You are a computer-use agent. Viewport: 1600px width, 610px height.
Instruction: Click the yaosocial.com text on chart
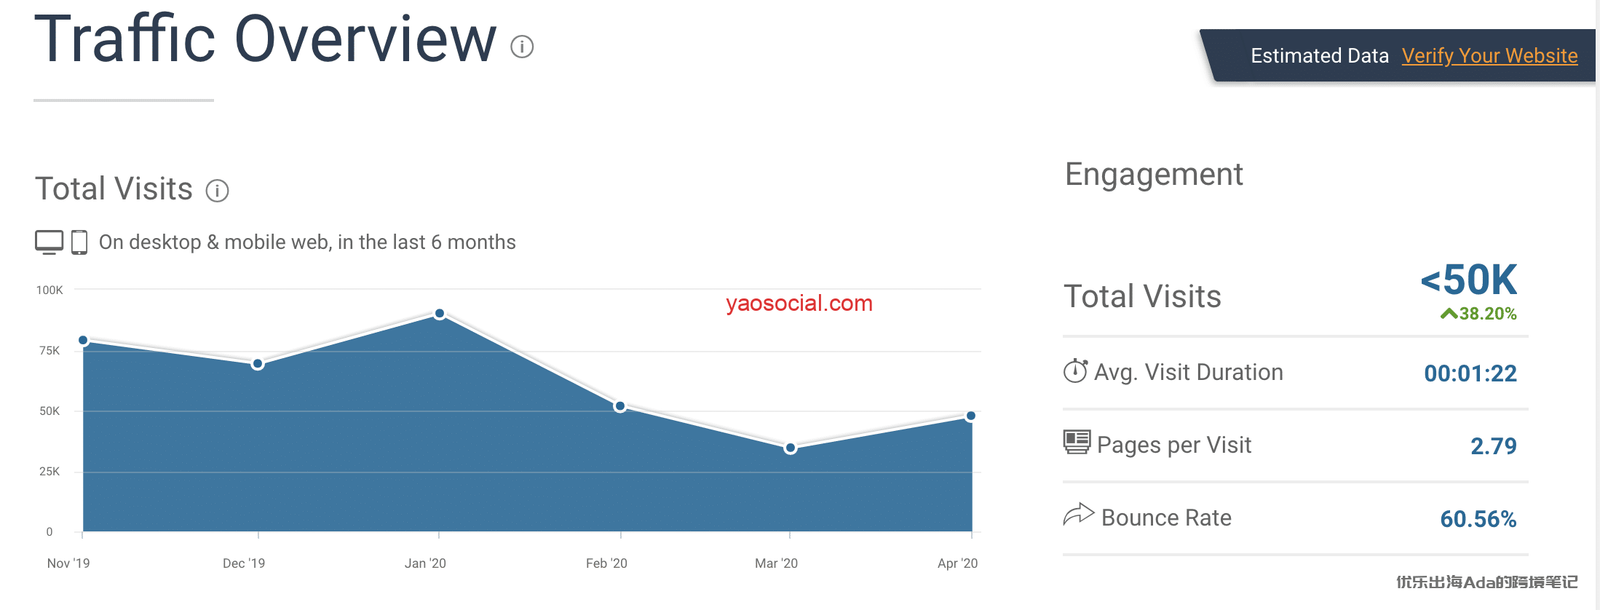pyautogui.click(x=799, y=303)
